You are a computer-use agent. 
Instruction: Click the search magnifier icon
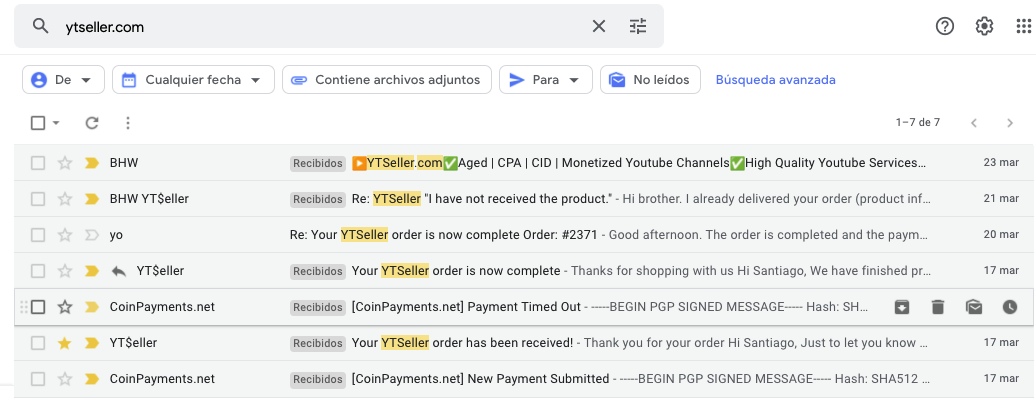point(41,26)
